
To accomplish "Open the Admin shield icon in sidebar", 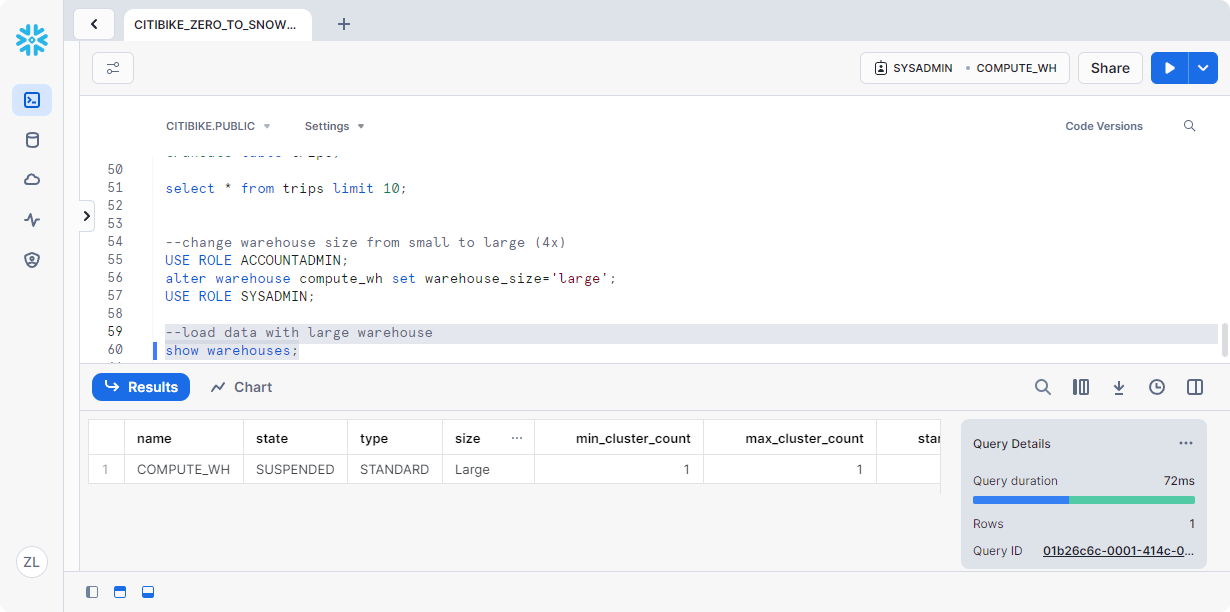I will [32, 260].
